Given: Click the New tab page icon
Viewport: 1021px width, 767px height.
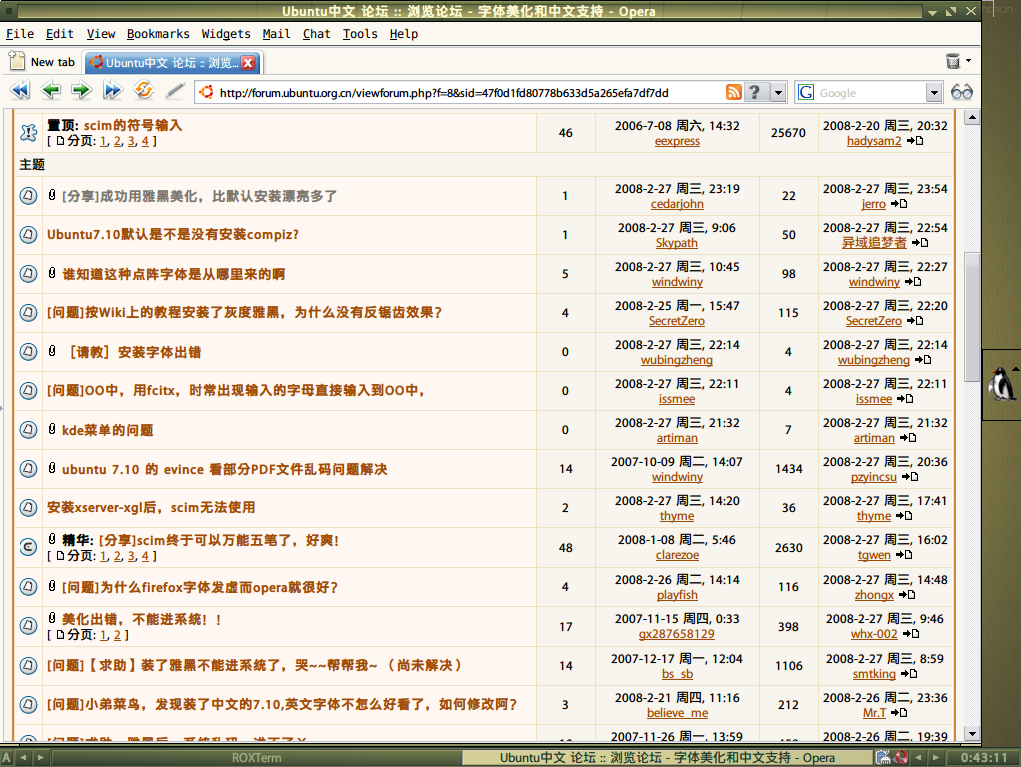Looking at the screenshot, I should [17, 62].
